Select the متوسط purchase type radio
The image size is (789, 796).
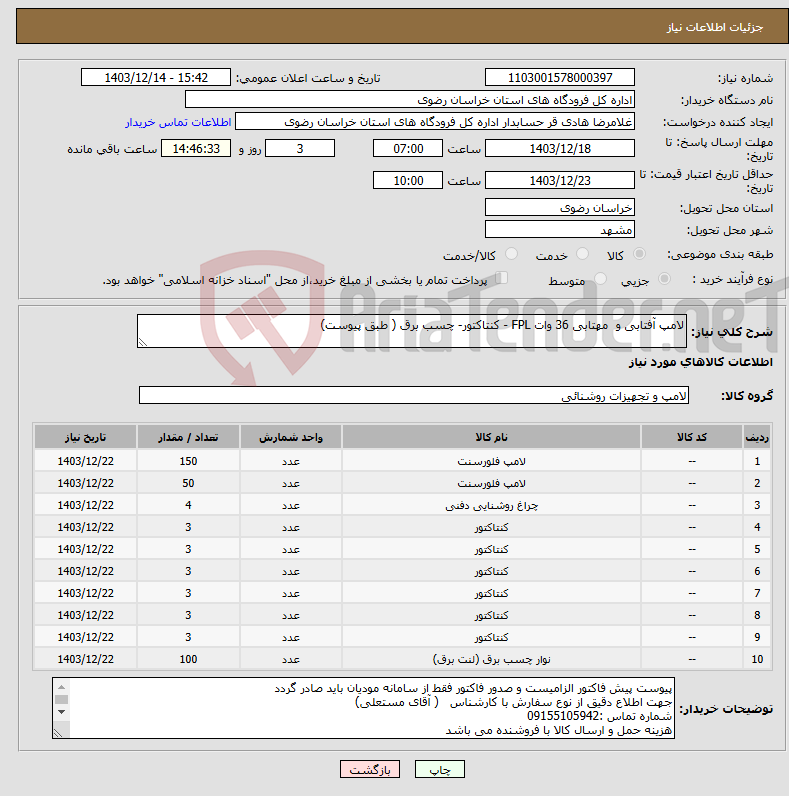tap(601, 279)
